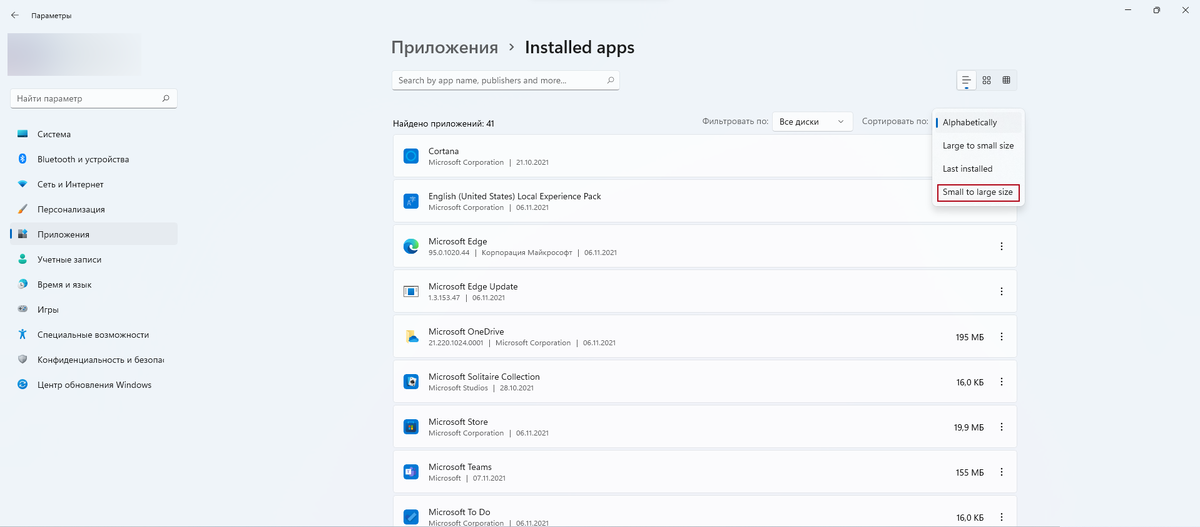1200x527 pixels.
Task: Click the 195 МБ size for OneDrive
Action: tap(970, 337)
